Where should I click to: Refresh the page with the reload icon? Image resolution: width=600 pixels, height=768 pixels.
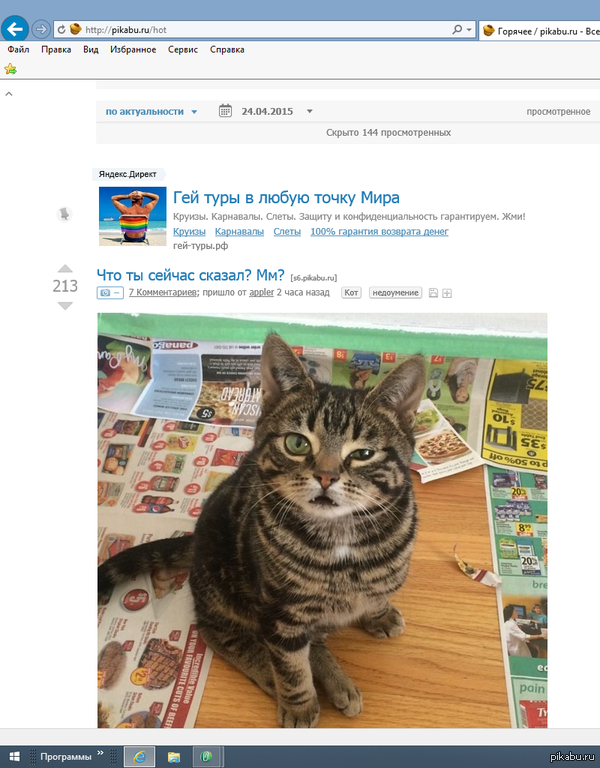[x=61, y=30]
